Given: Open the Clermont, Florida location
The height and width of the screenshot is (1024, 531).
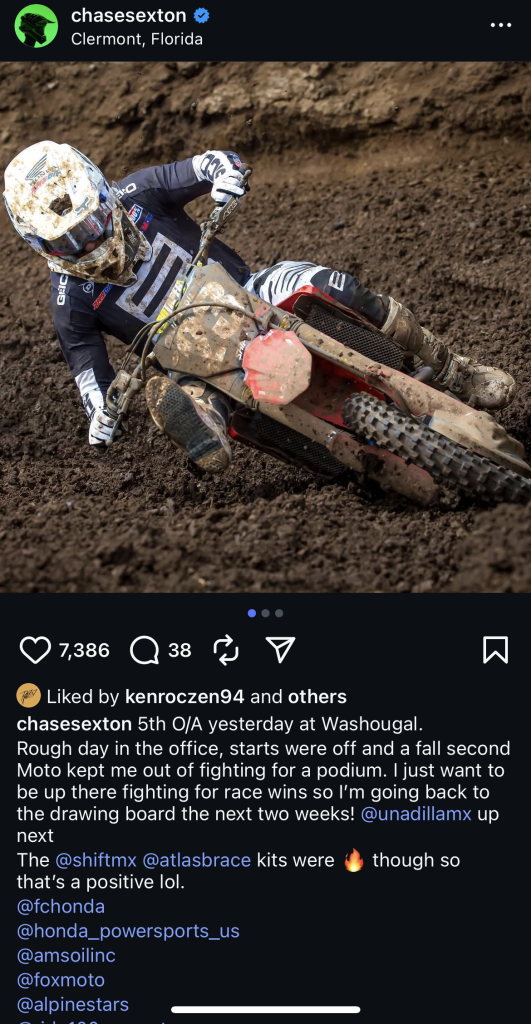Looking at the screenshot, I should pyautogui.click(x=137, y=39).
